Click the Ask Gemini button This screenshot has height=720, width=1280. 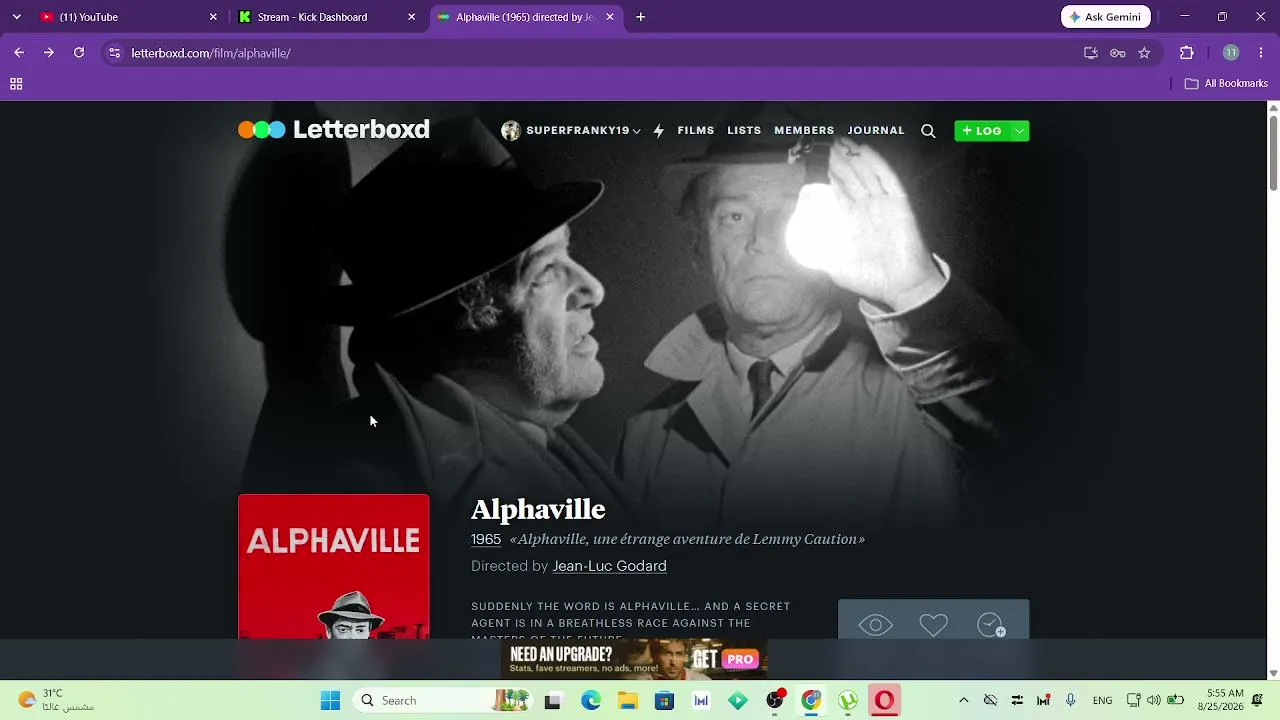tap(1106, 17)
